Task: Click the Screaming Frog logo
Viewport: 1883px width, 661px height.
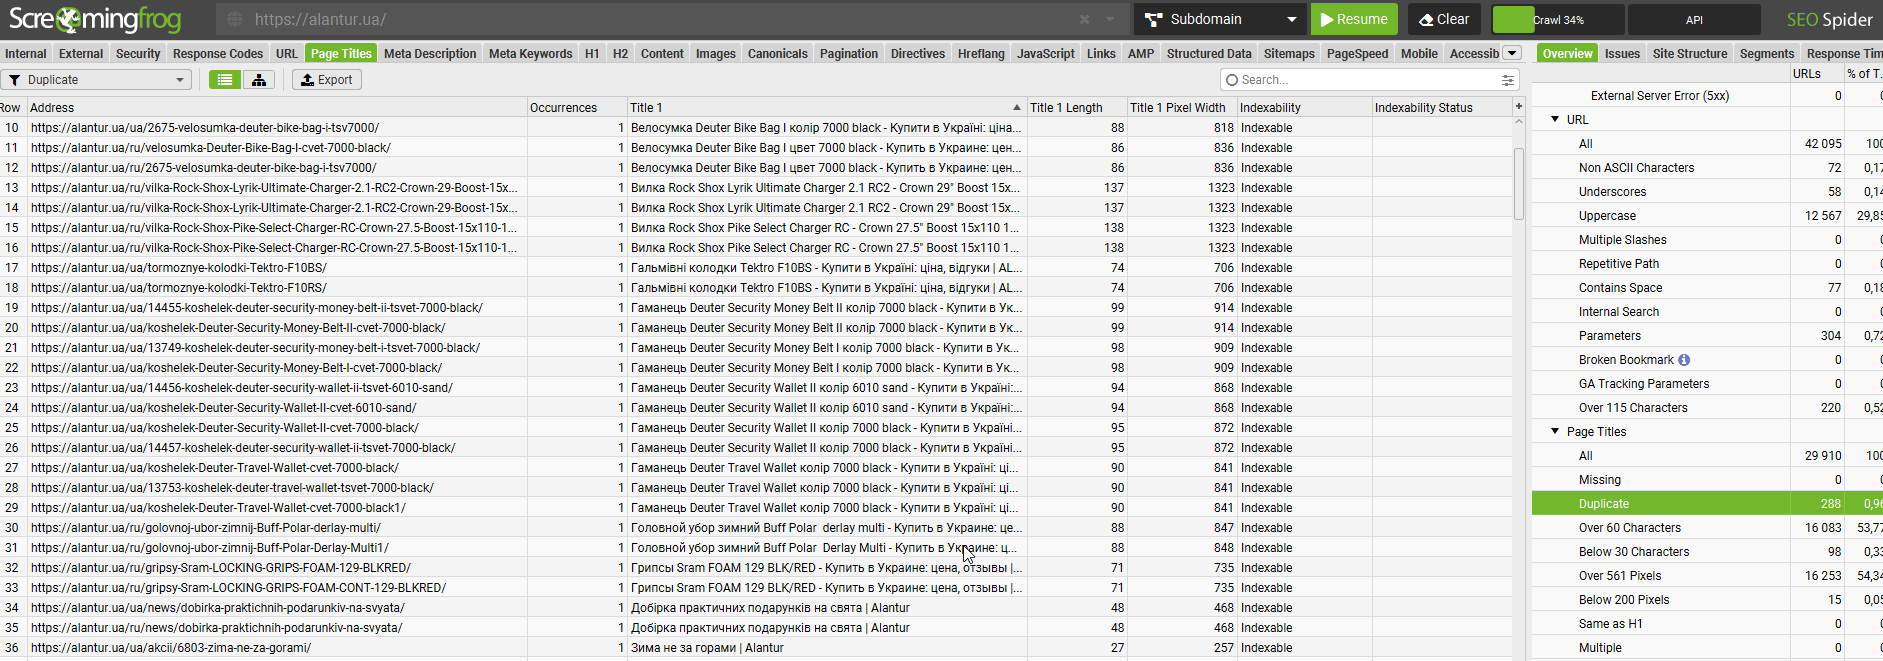Action: (x=95, y=19)
